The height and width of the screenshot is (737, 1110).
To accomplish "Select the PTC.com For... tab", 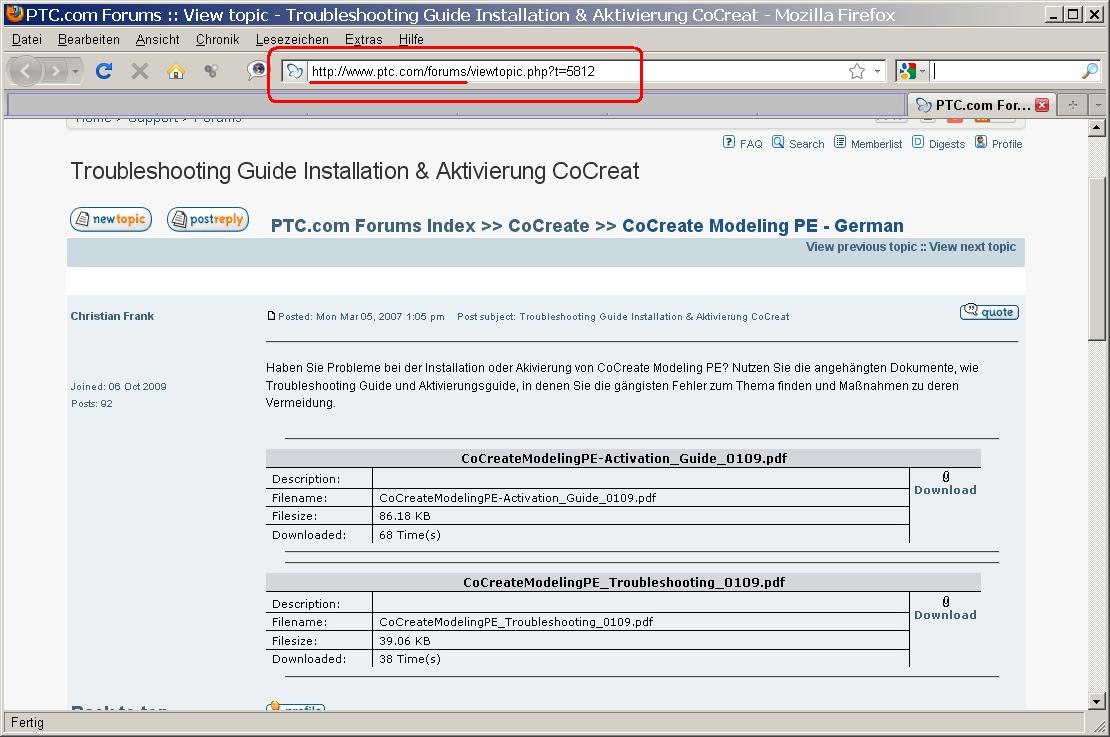I will click(981, 105).
